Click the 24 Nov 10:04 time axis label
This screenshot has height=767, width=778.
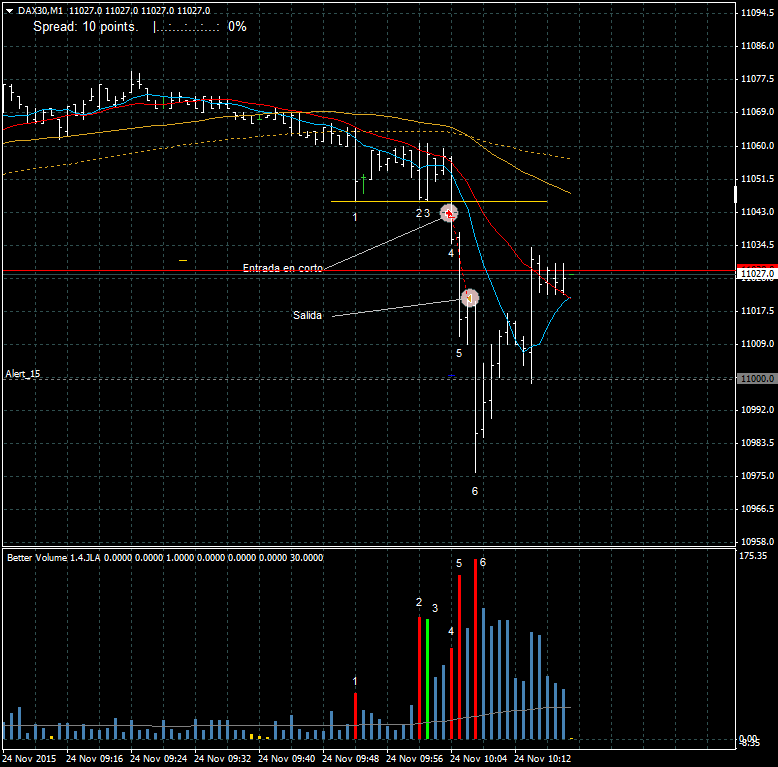(482, 759)
